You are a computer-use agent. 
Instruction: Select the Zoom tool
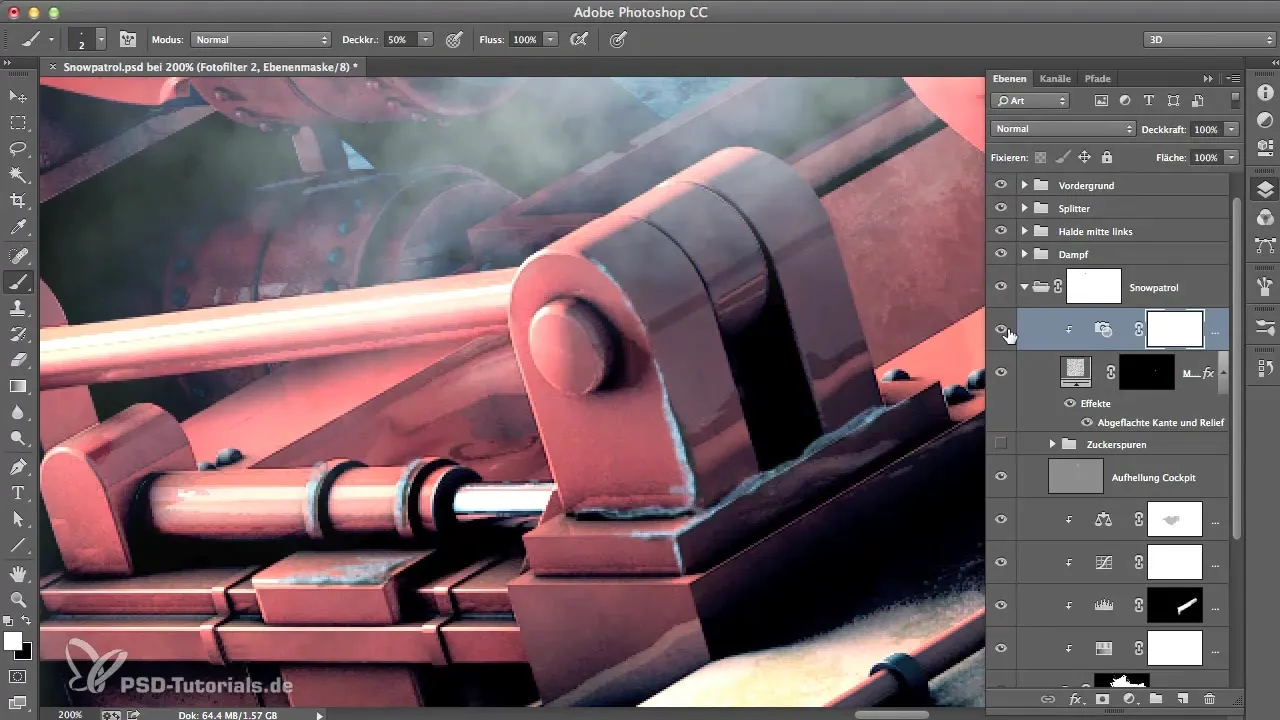[x=17, y=600]
